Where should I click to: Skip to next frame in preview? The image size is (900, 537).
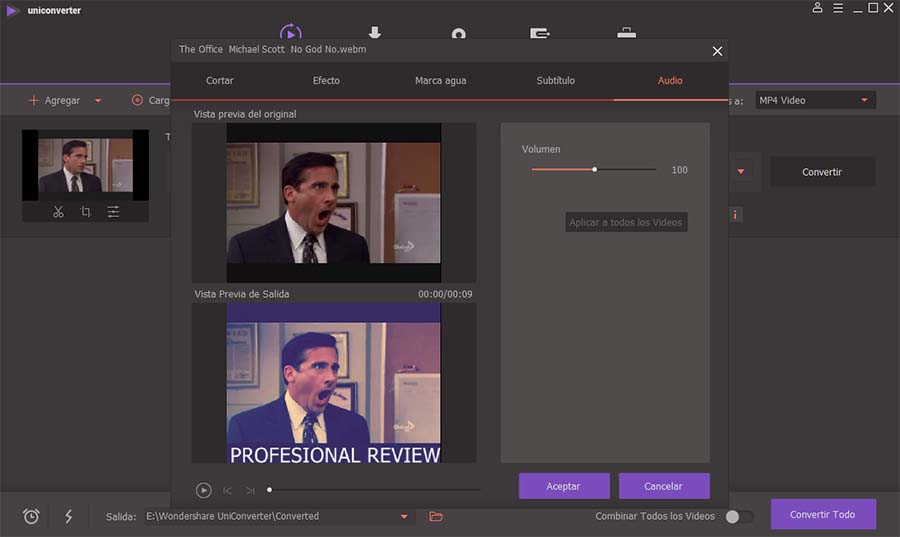pos(250,491)
